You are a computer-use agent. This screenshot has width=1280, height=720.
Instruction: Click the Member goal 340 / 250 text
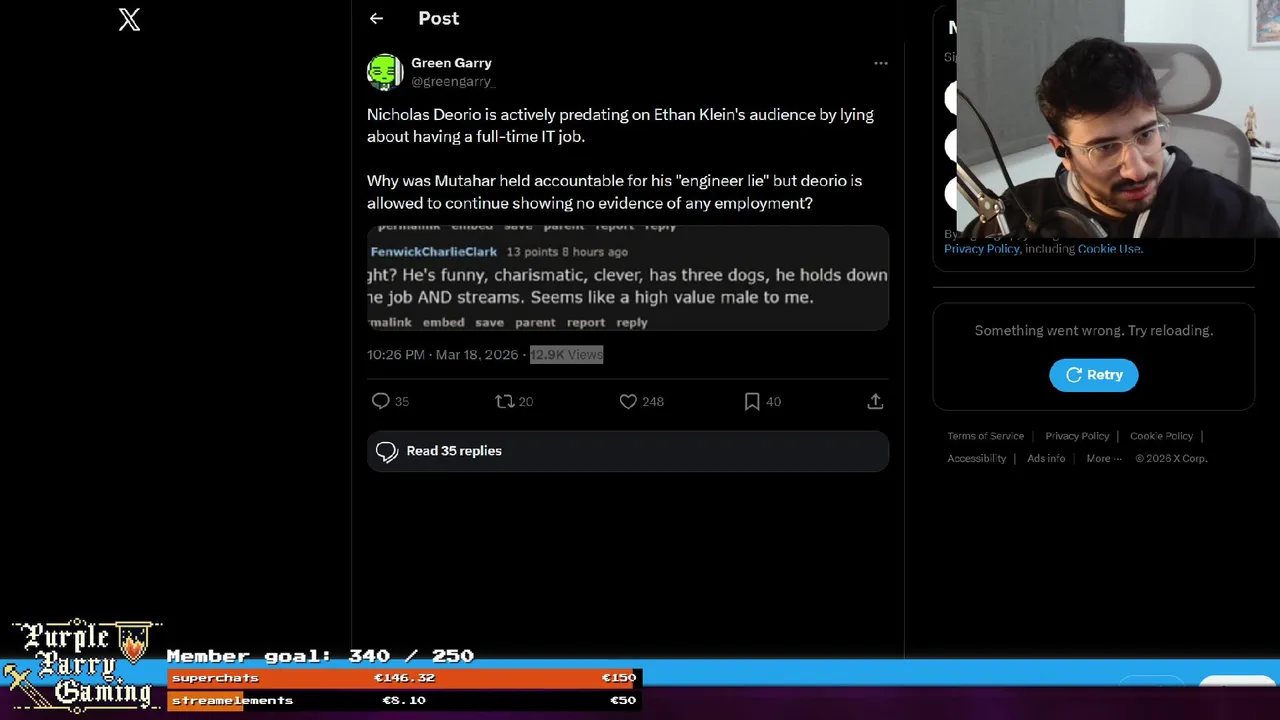tap(320, 656)
